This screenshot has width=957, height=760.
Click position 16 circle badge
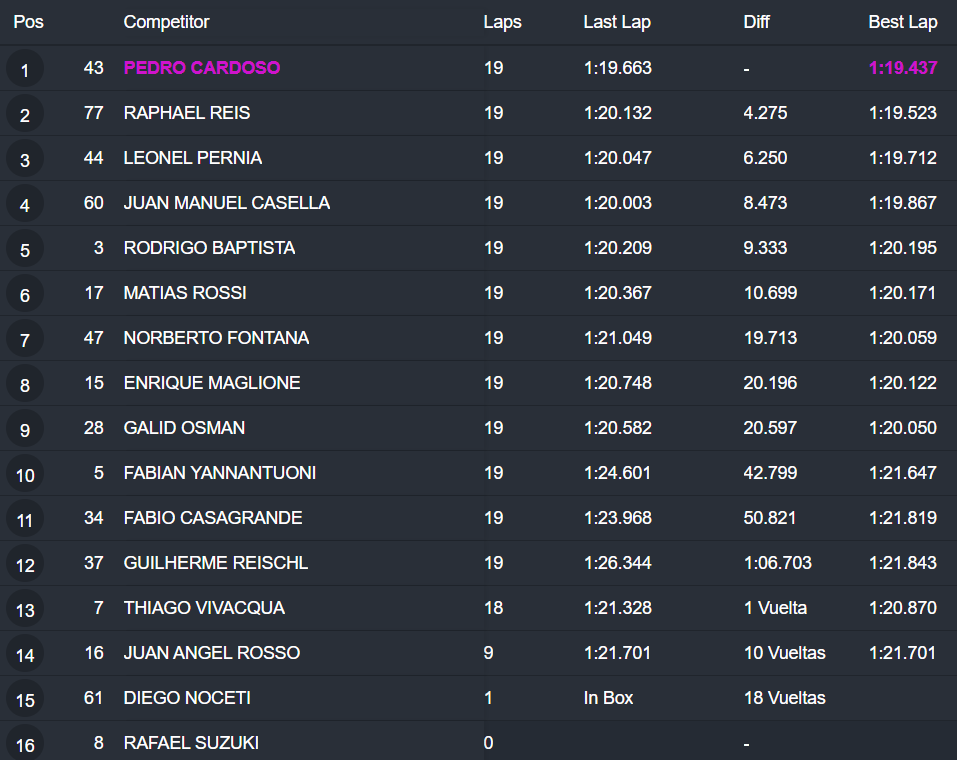coord(25,744)
